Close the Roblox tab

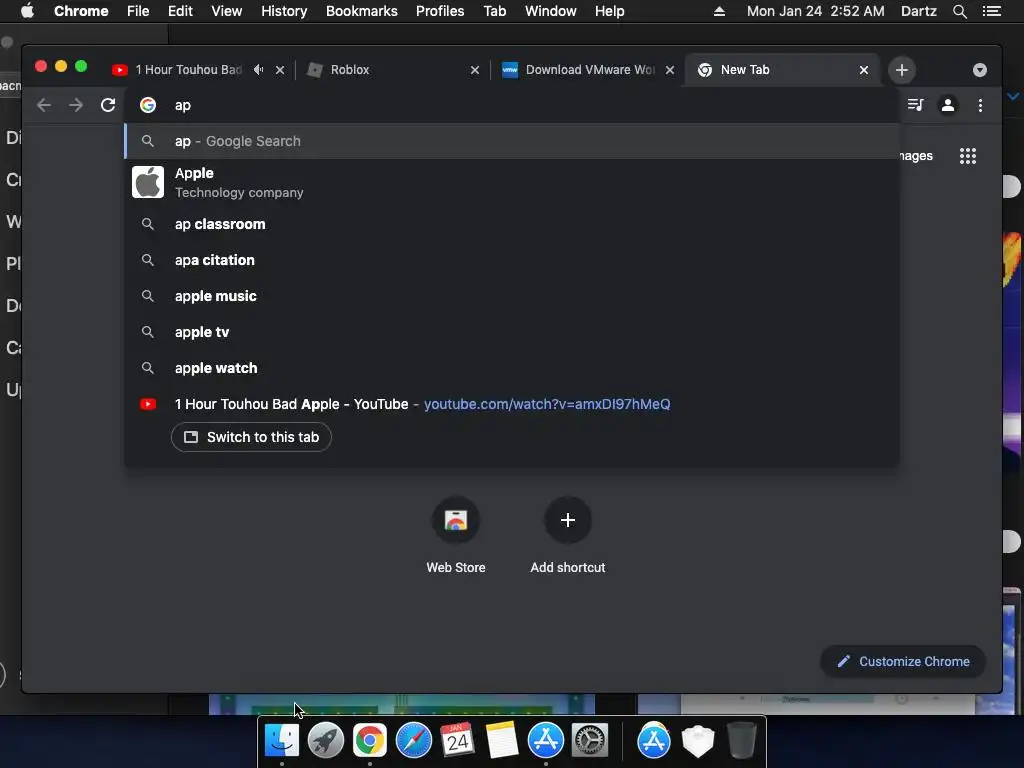point(475,70)
